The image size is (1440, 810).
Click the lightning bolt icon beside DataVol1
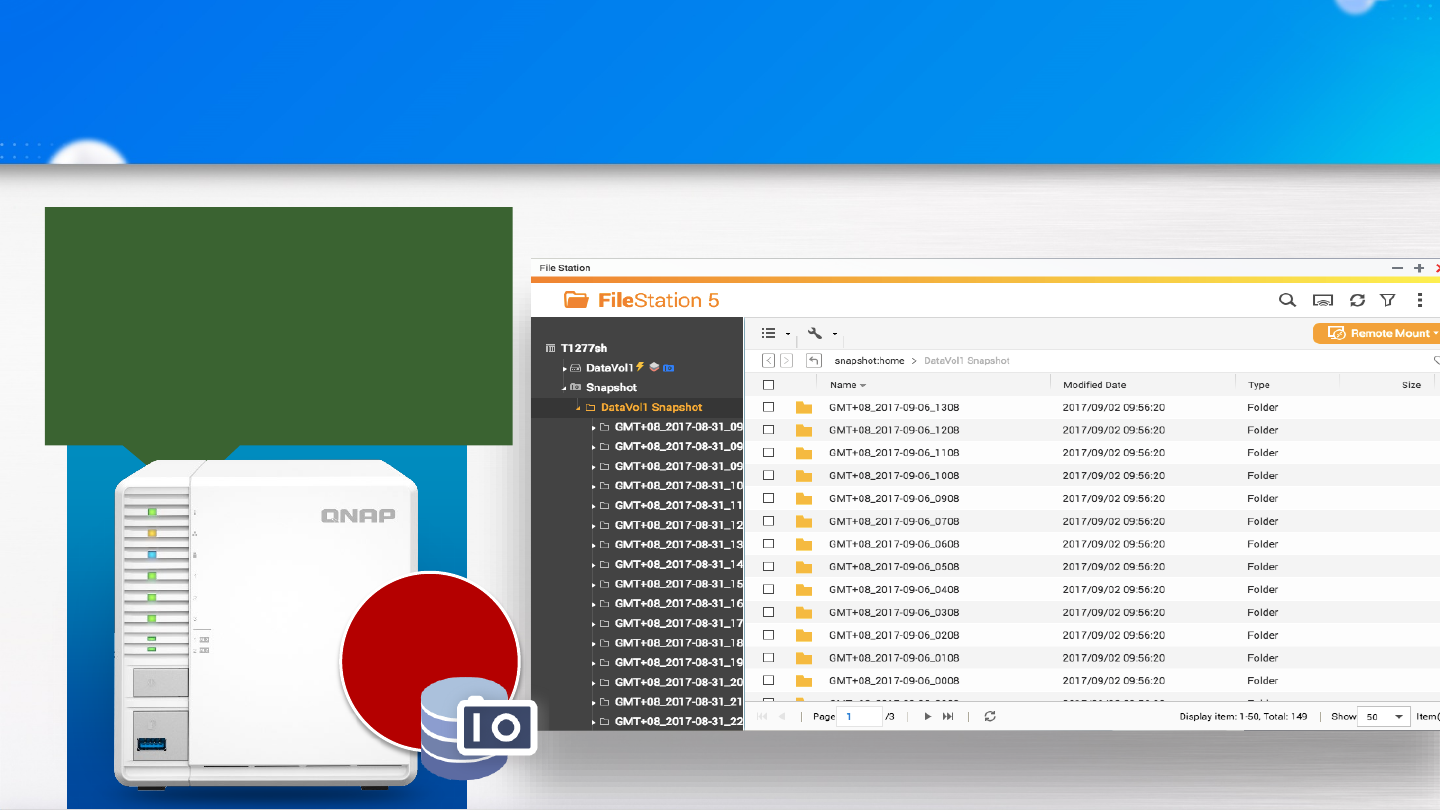click(640, 367)
